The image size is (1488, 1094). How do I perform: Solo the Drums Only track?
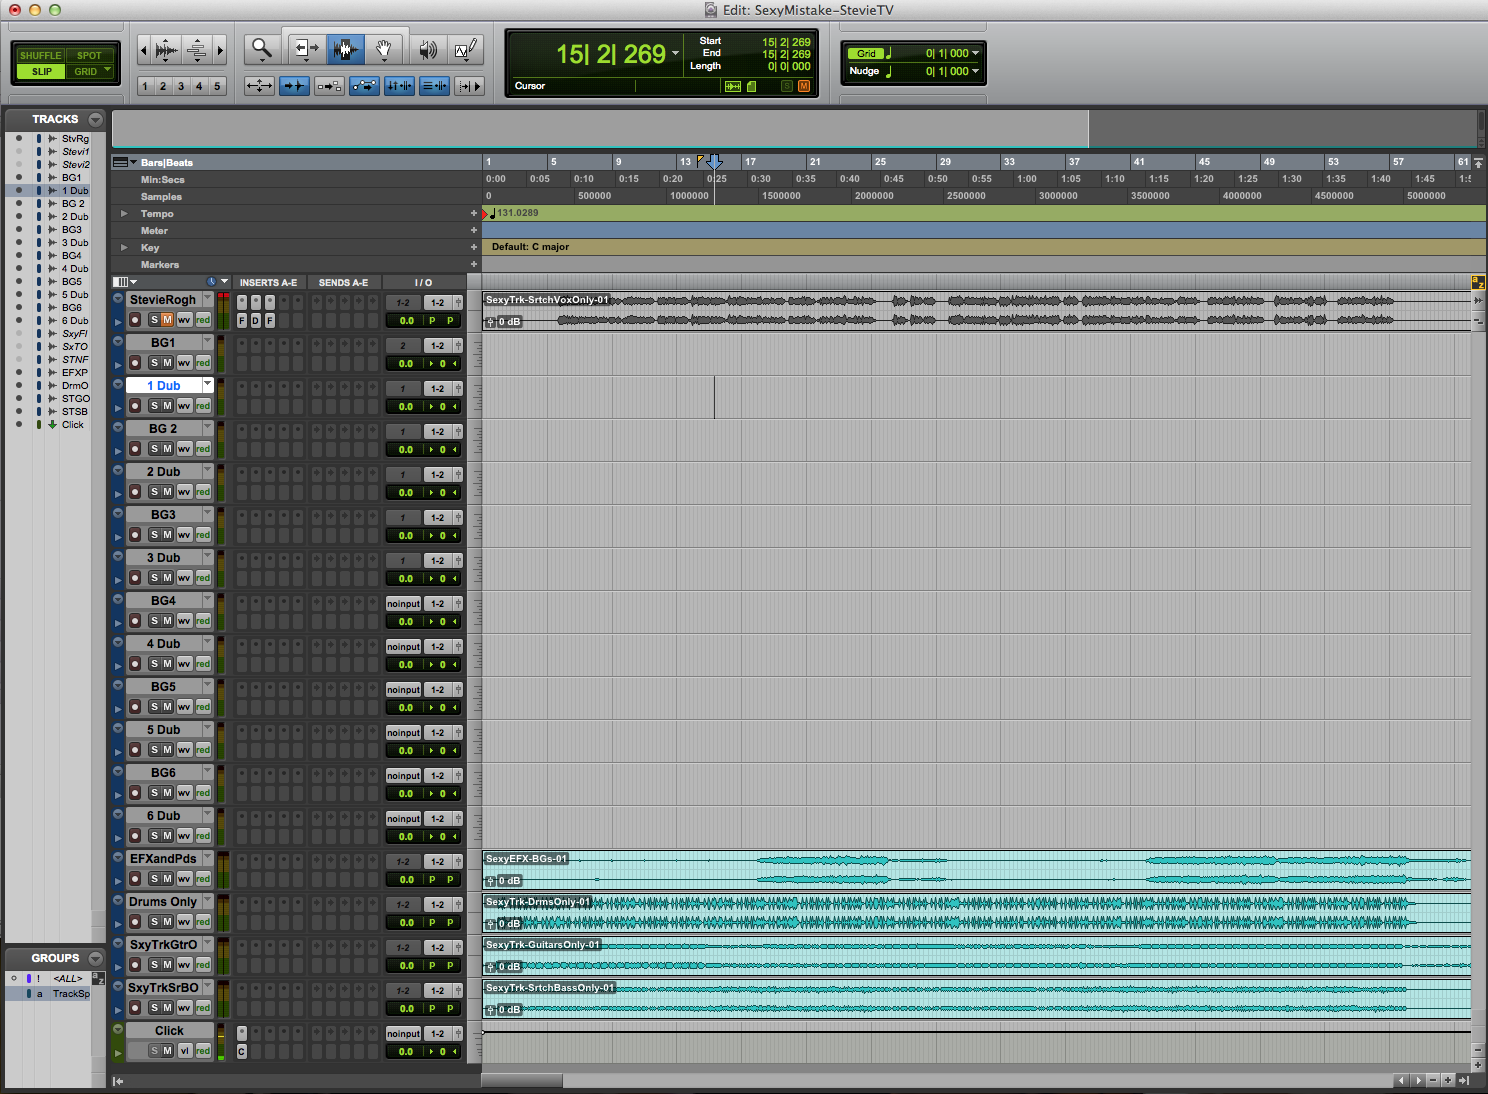[154, 921]
